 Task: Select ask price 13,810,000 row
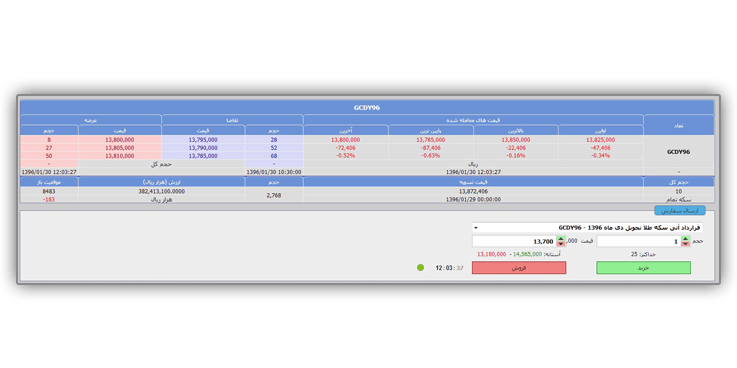(120, 156)
